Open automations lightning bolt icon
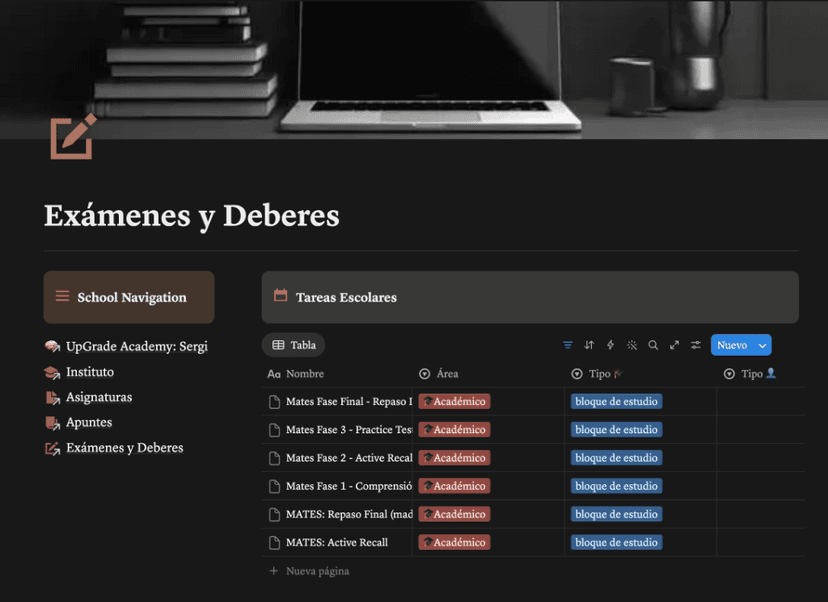This screenshot has width=828, height=602. [610, 345]
